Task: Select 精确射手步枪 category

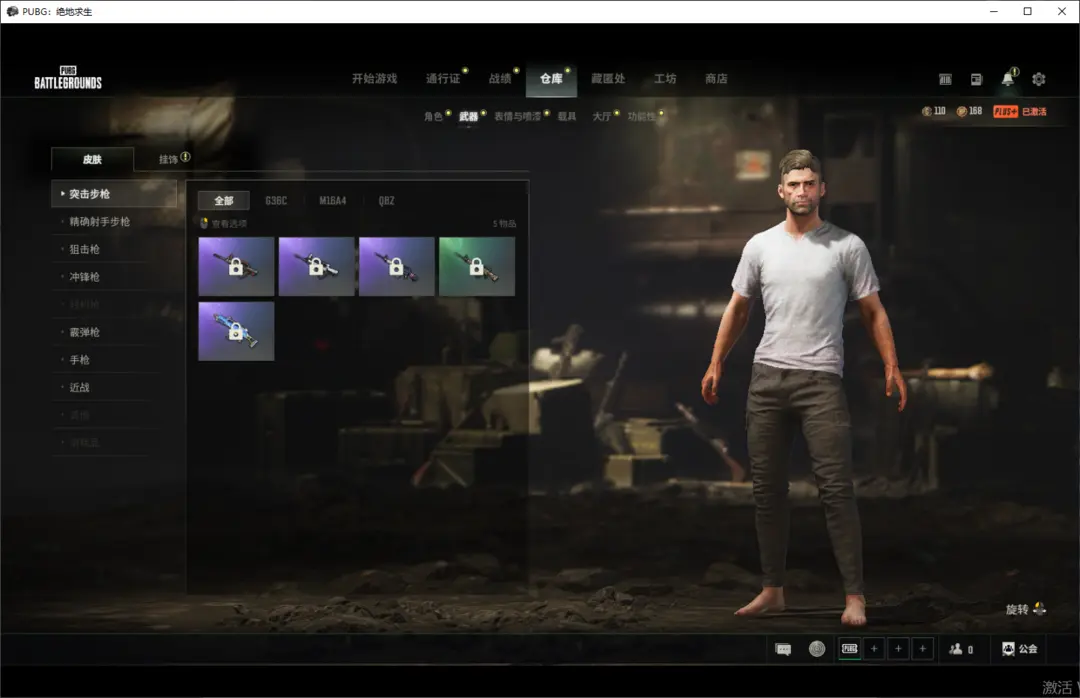Action: (x=100, y=221)
